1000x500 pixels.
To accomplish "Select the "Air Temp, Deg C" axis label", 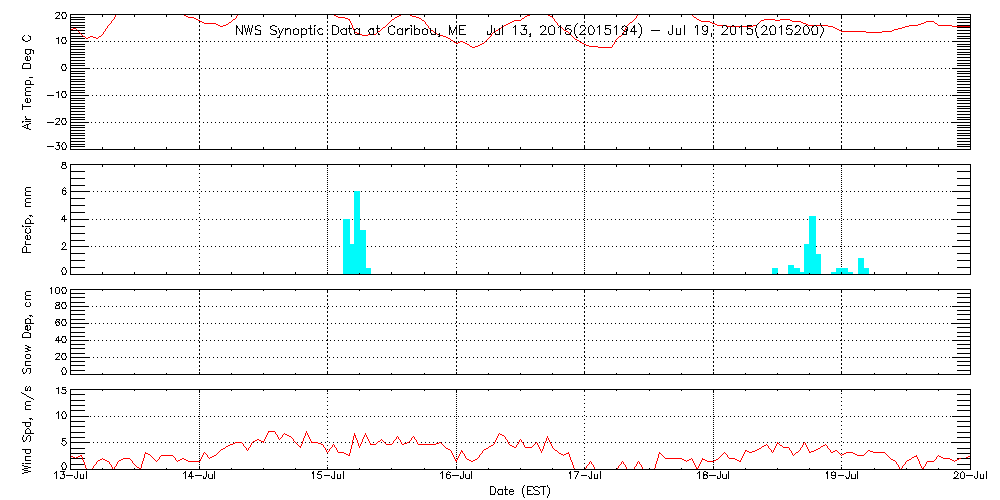I will [x=28, y=81].
